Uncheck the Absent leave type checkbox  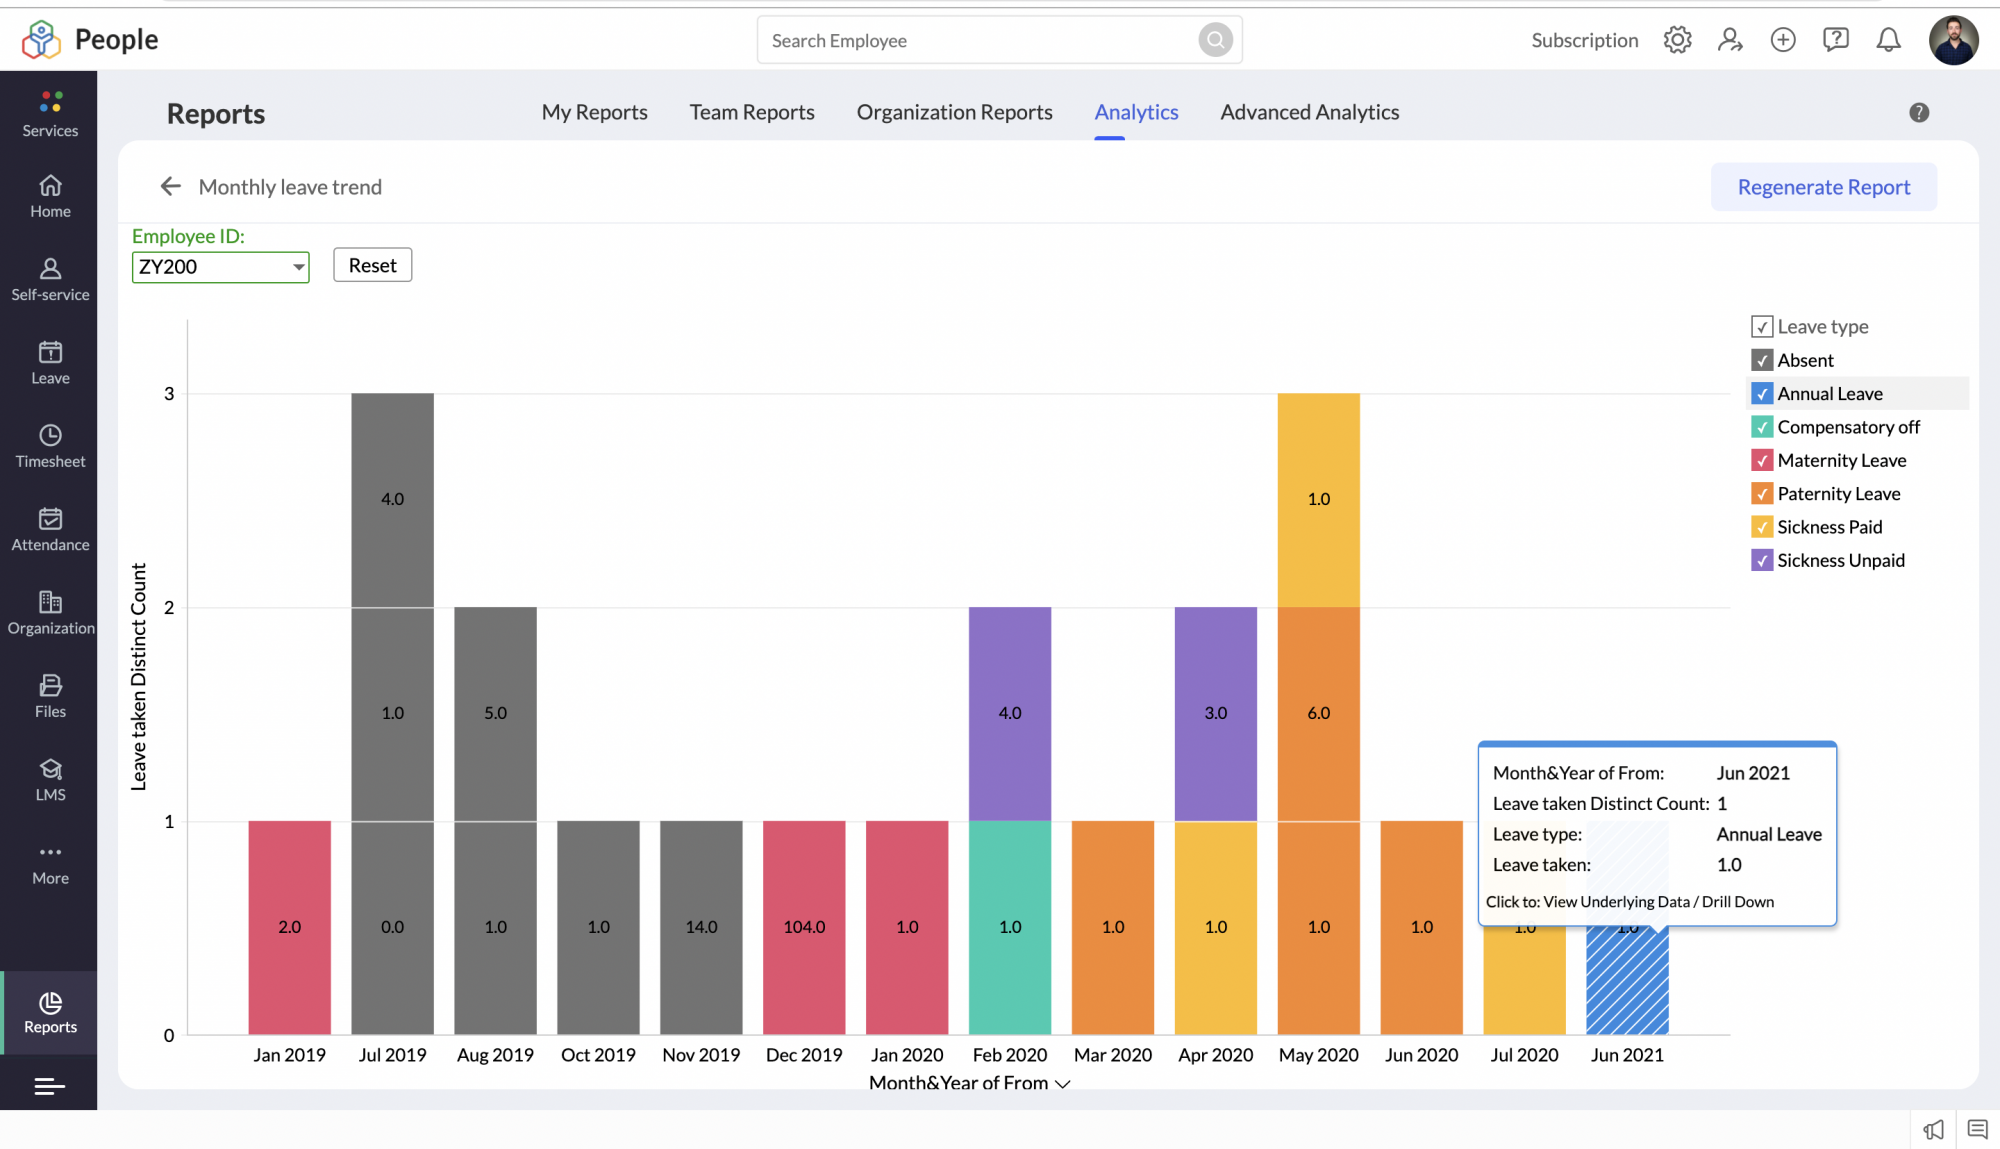coord(1762,360)
